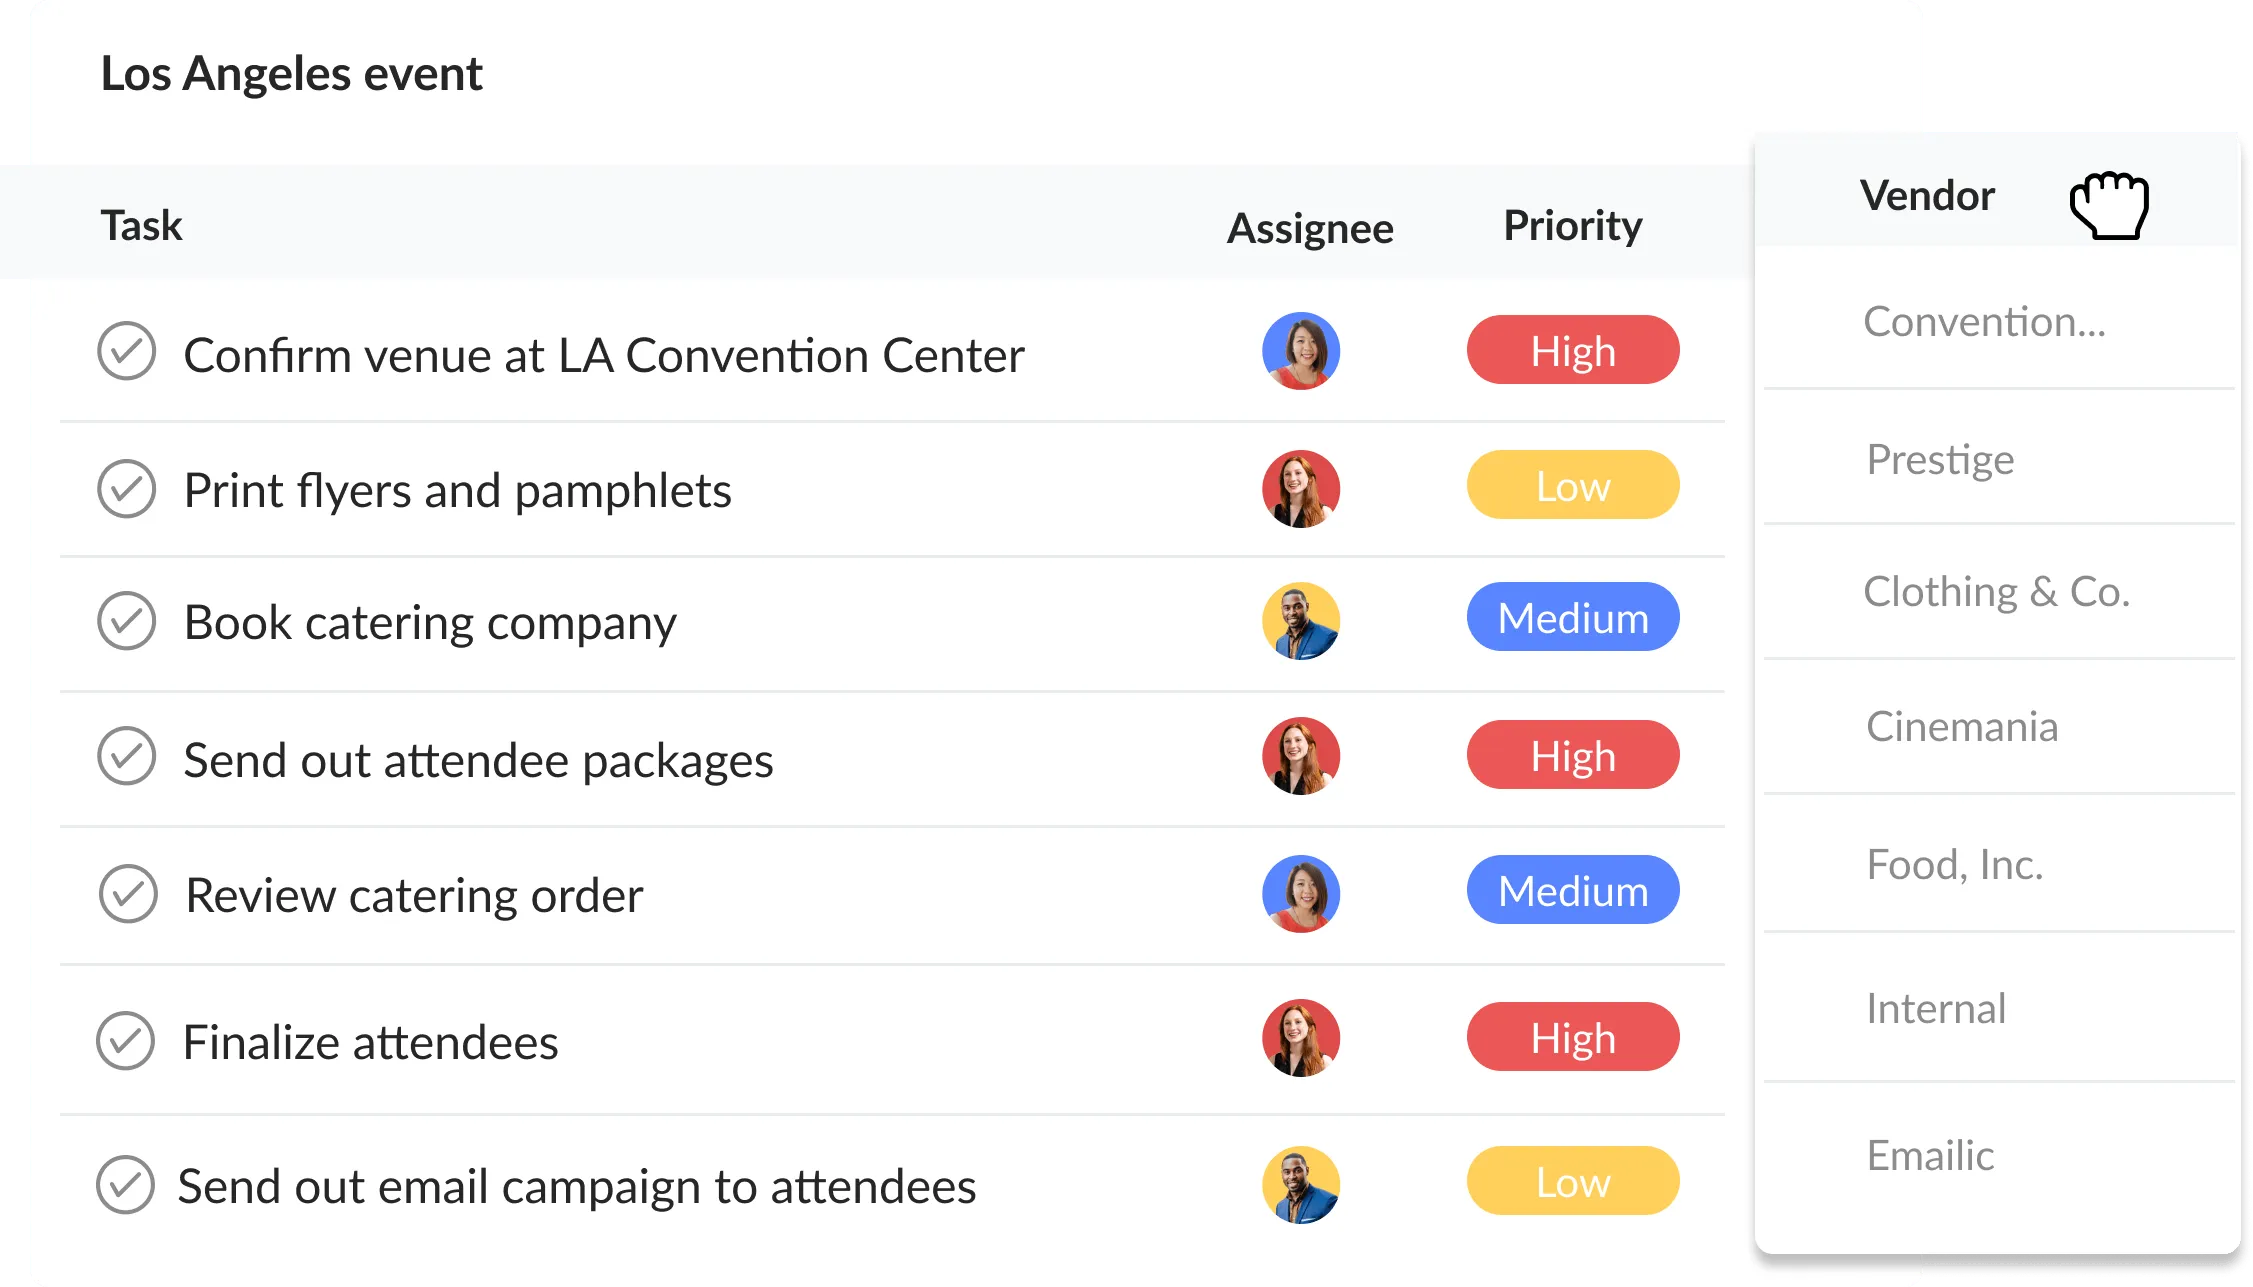Click the Priority column header
2253x1287 pixels.
point(1572,226)
